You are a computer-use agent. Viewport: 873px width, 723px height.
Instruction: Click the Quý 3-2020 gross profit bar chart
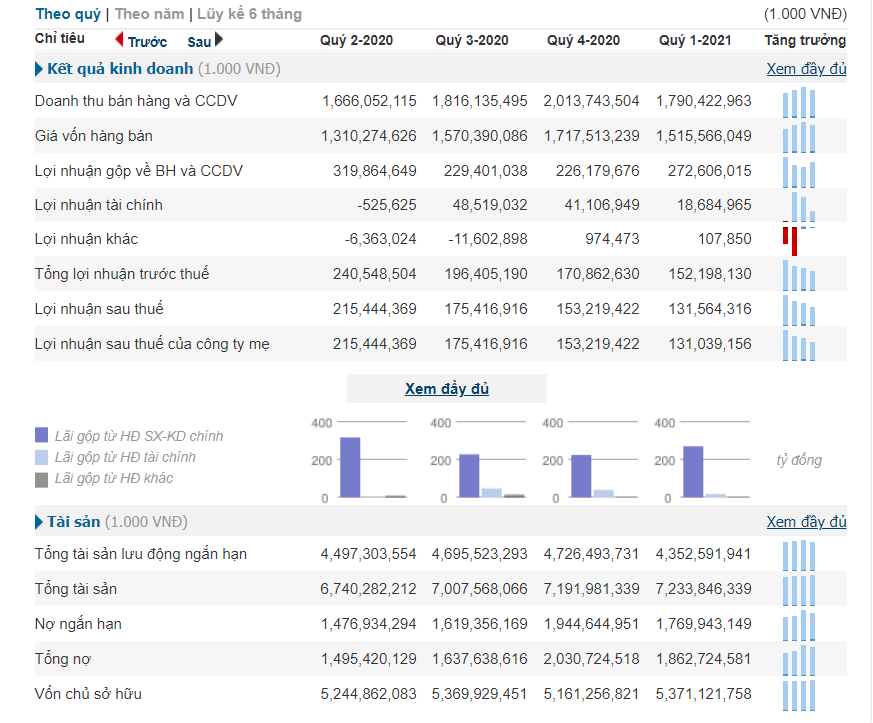[478, 460]
